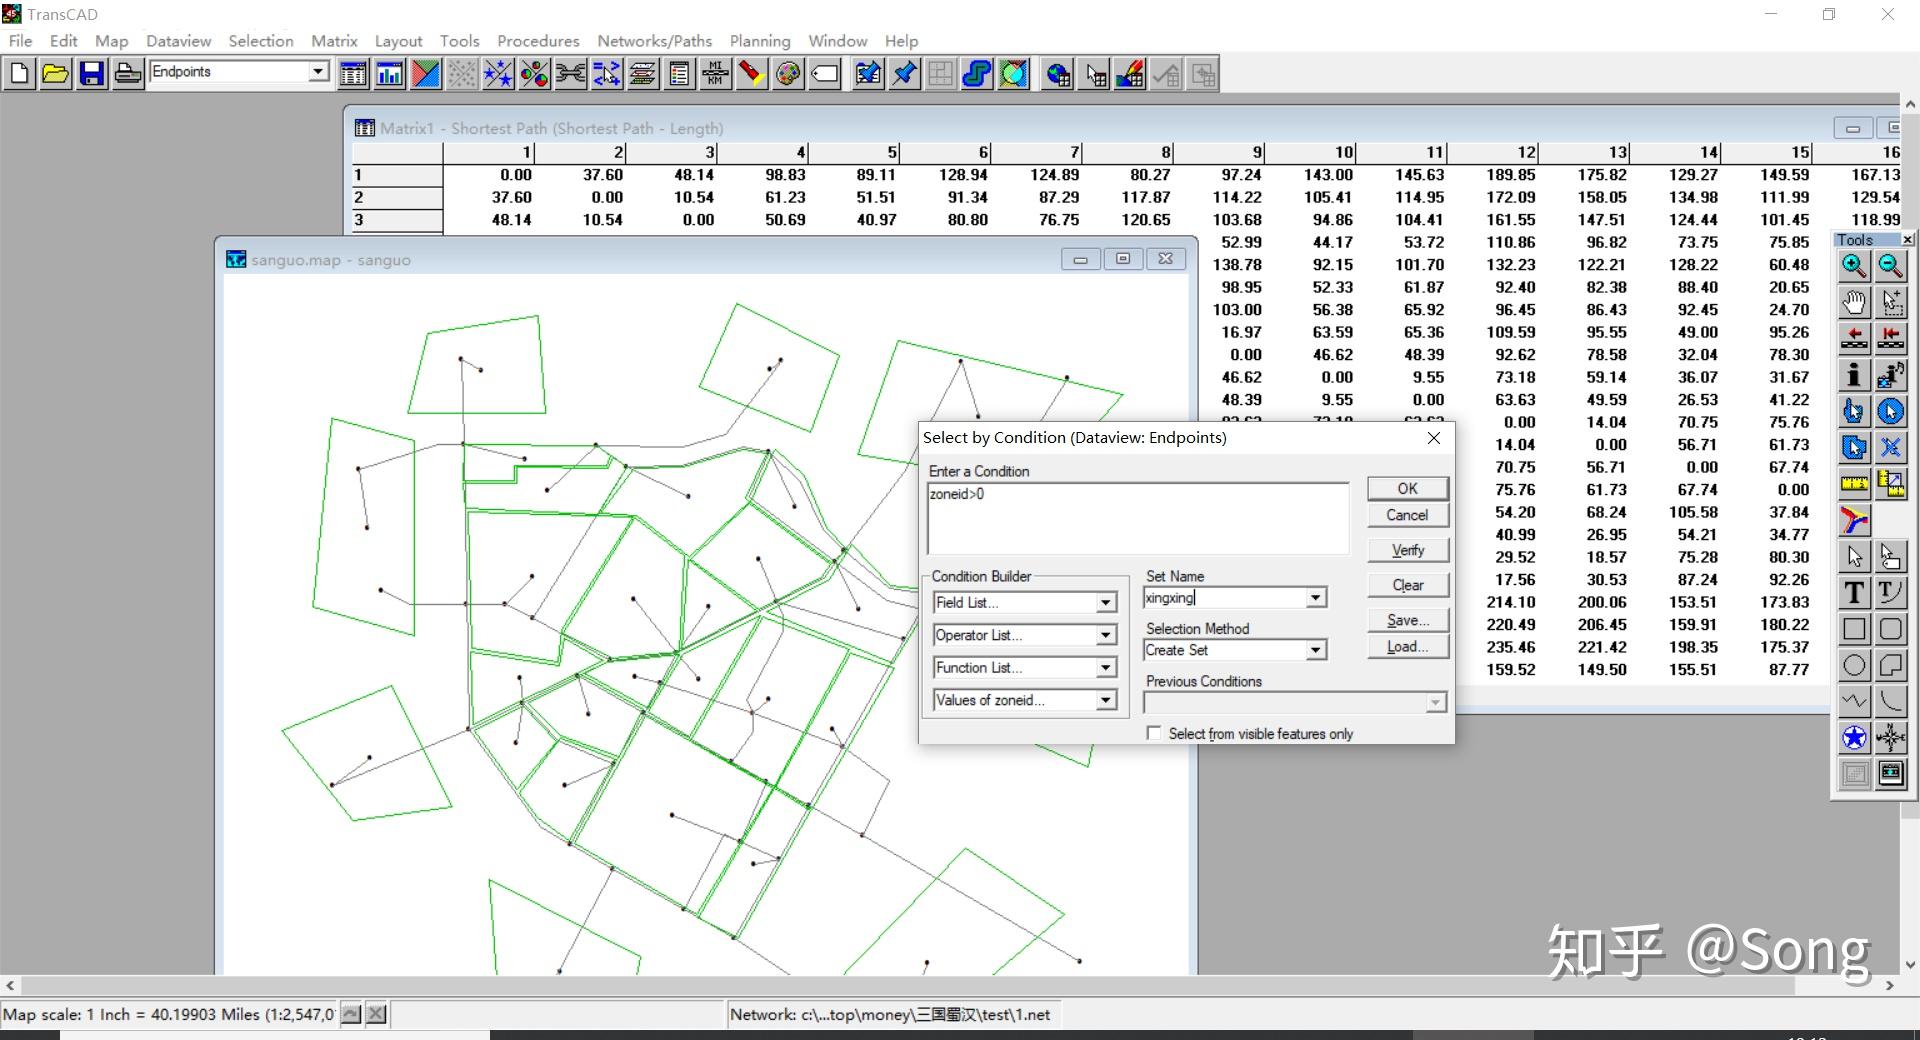Expand the Endpoints layer dropdown
This screenshot has height=1040, width=1920.
coord(318,72)
